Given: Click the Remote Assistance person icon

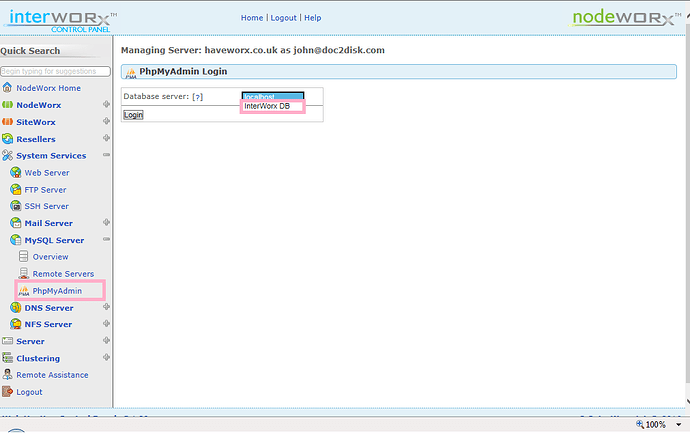Looking at the screenshot, I should click(7, 375).
